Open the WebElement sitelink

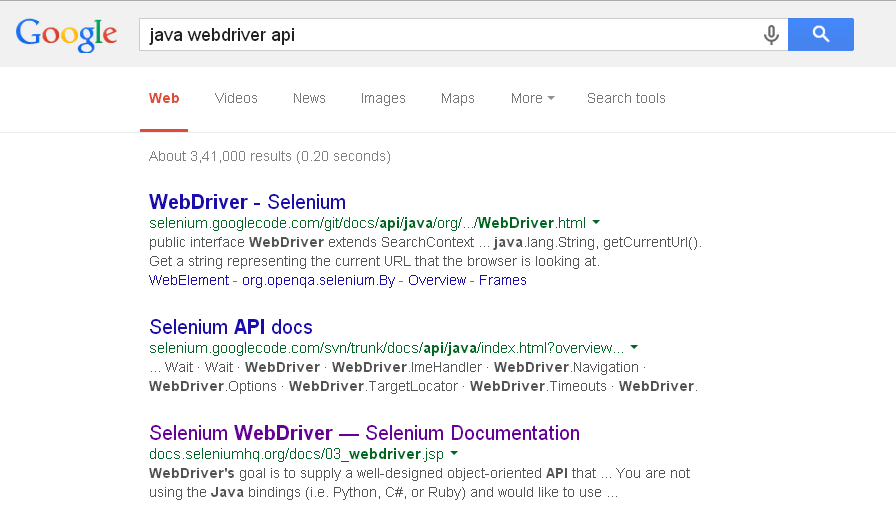pyautogui.click(x=189, y=281)
